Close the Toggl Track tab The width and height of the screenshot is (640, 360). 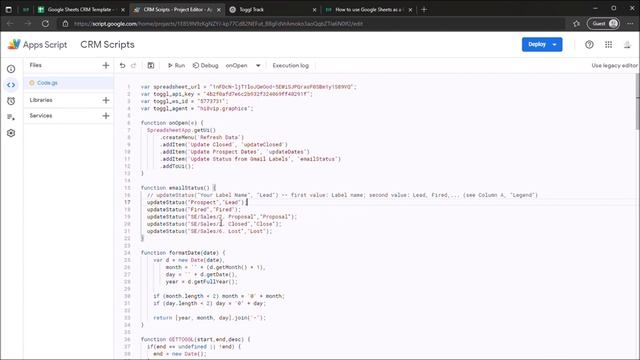(x=314, y=10)
